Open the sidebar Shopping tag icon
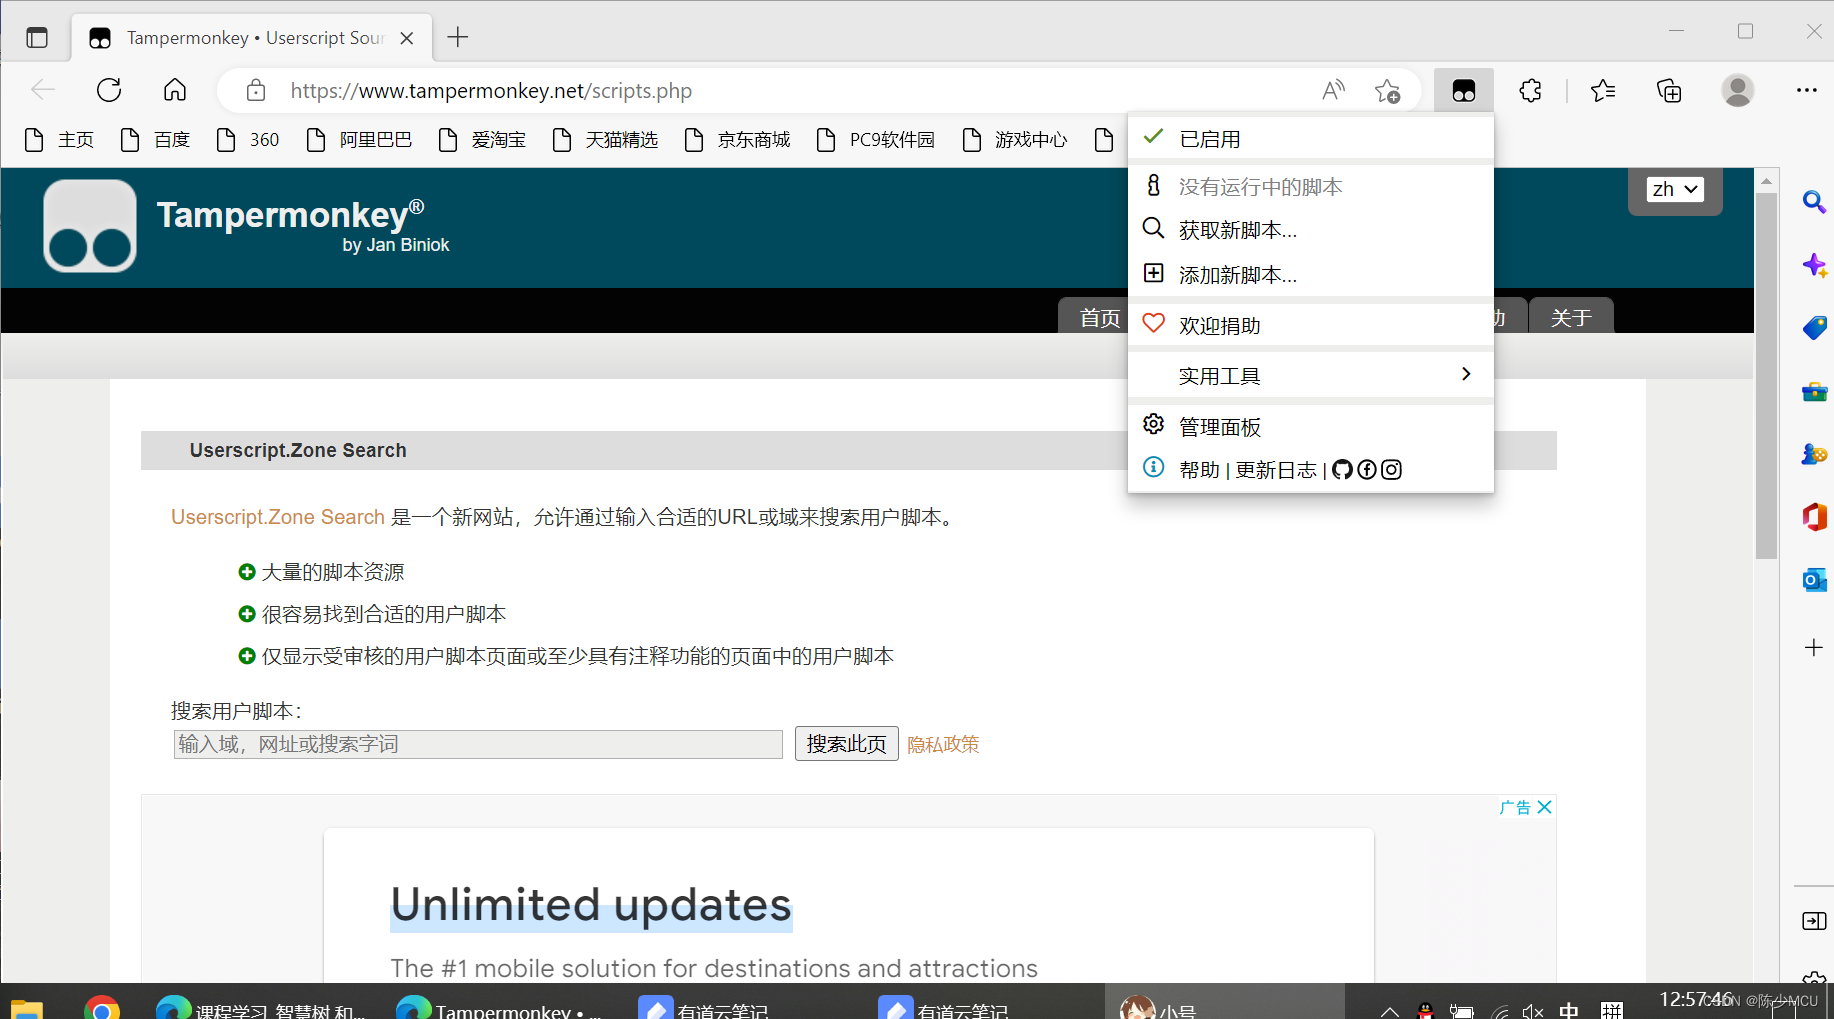 (1814, 328)
